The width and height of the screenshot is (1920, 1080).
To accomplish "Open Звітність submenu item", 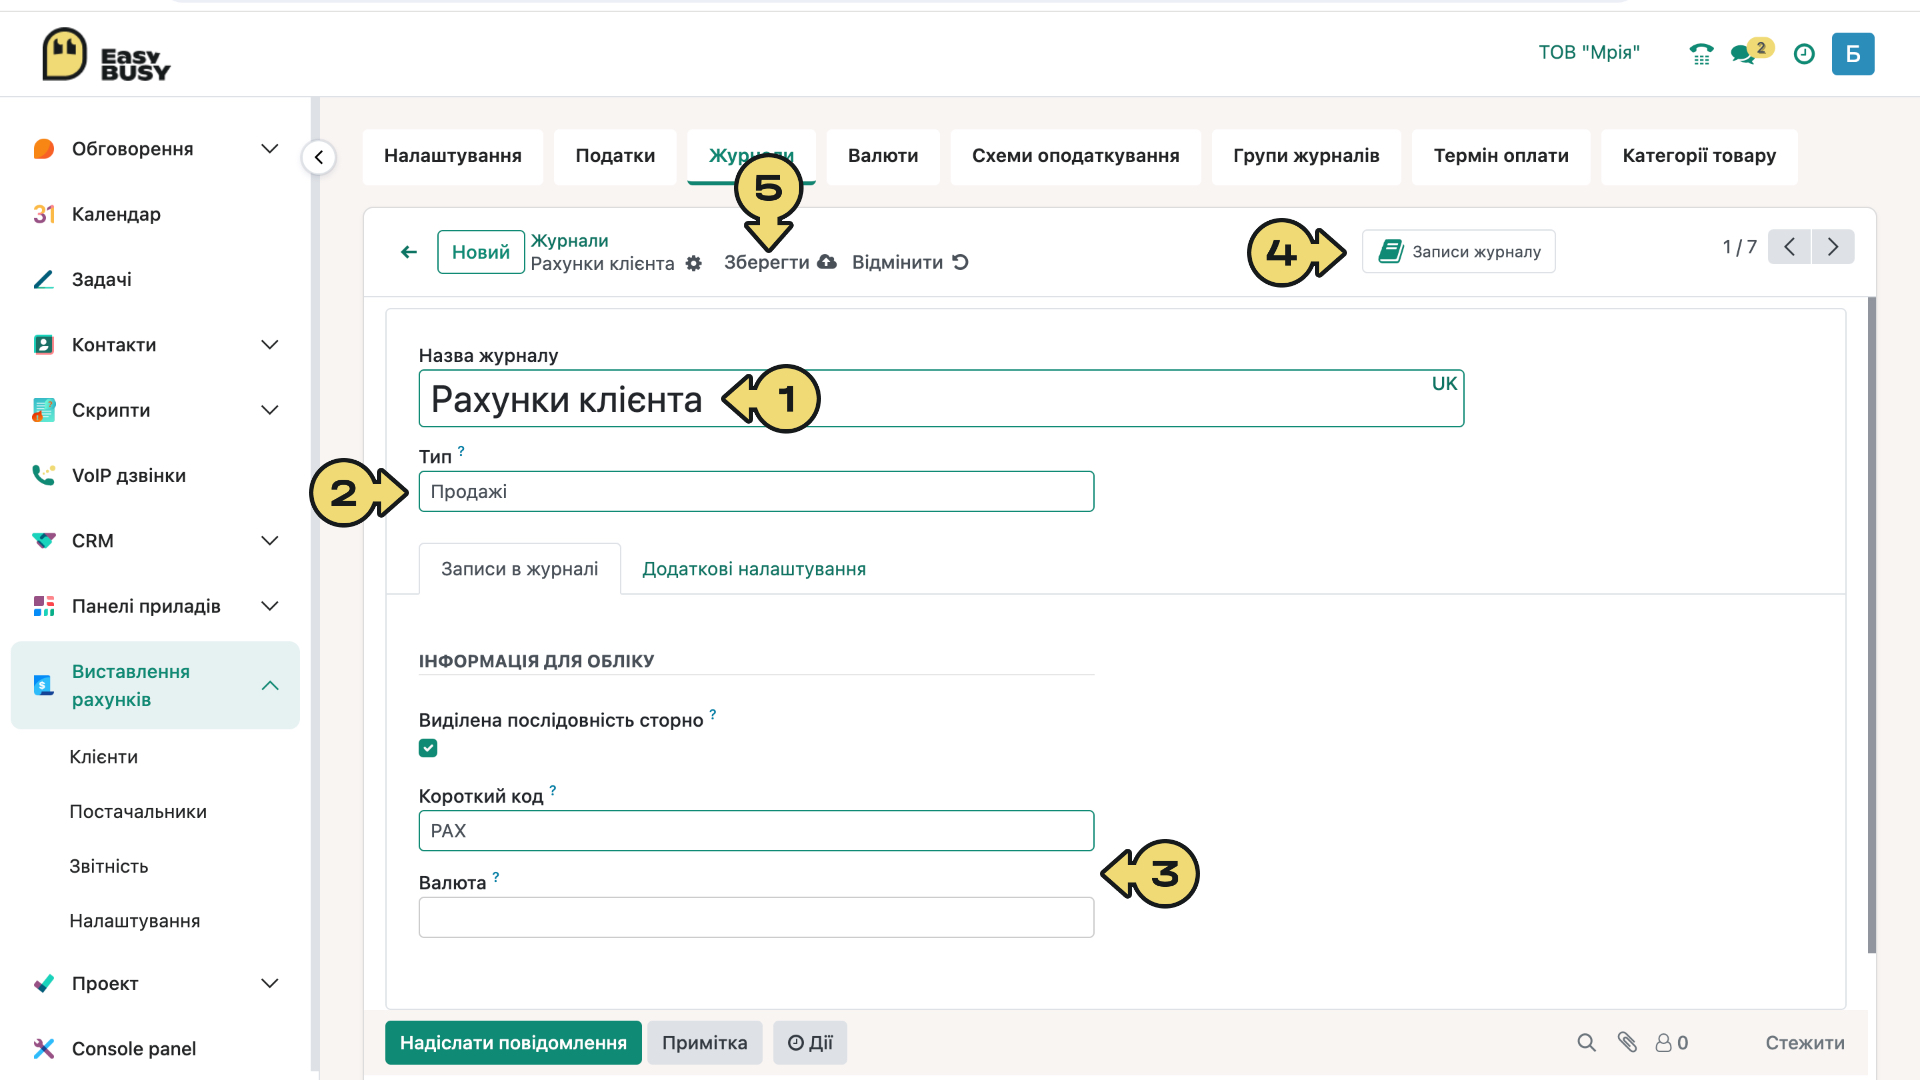I will (x=109, y=867).
